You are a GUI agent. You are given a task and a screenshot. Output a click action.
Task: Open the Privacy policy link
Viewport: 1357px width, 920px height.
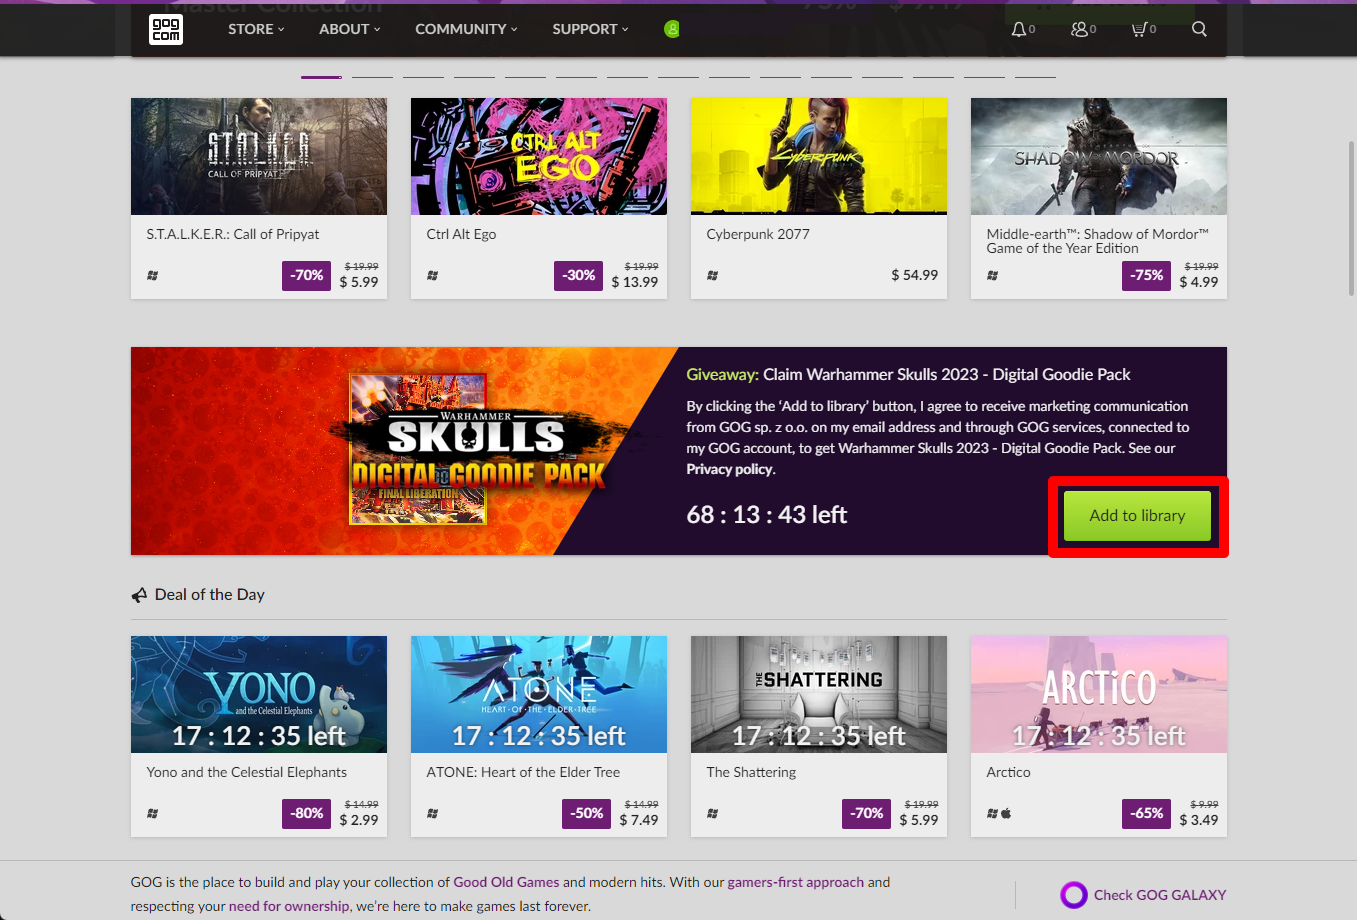730,469
